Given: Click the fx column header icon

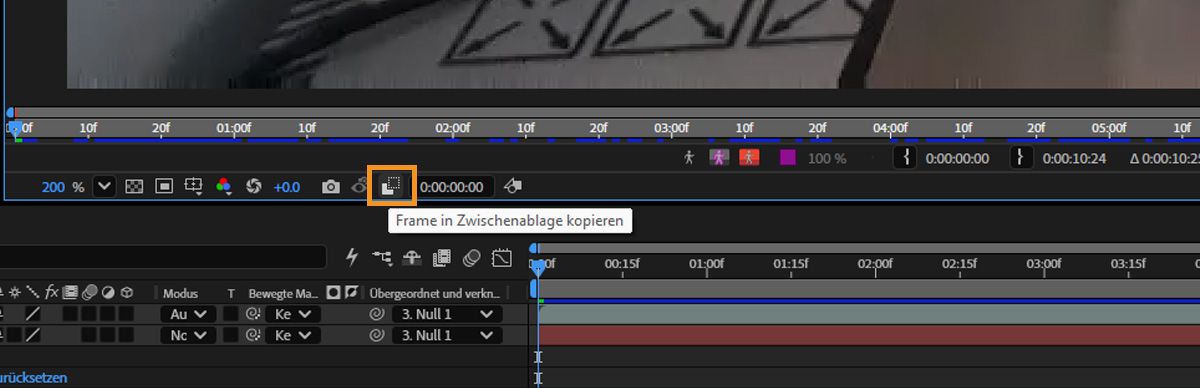Looking at the screenshot, I should (x=52, y=293).
